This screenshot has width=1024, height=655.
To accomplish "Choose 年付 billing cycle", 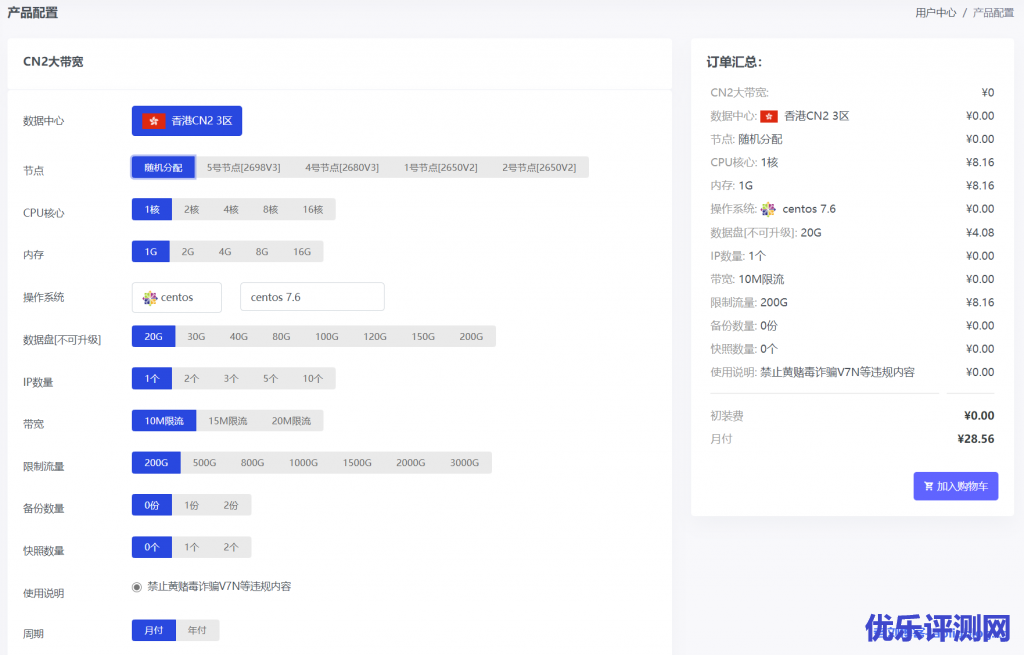I will (197, 631).
